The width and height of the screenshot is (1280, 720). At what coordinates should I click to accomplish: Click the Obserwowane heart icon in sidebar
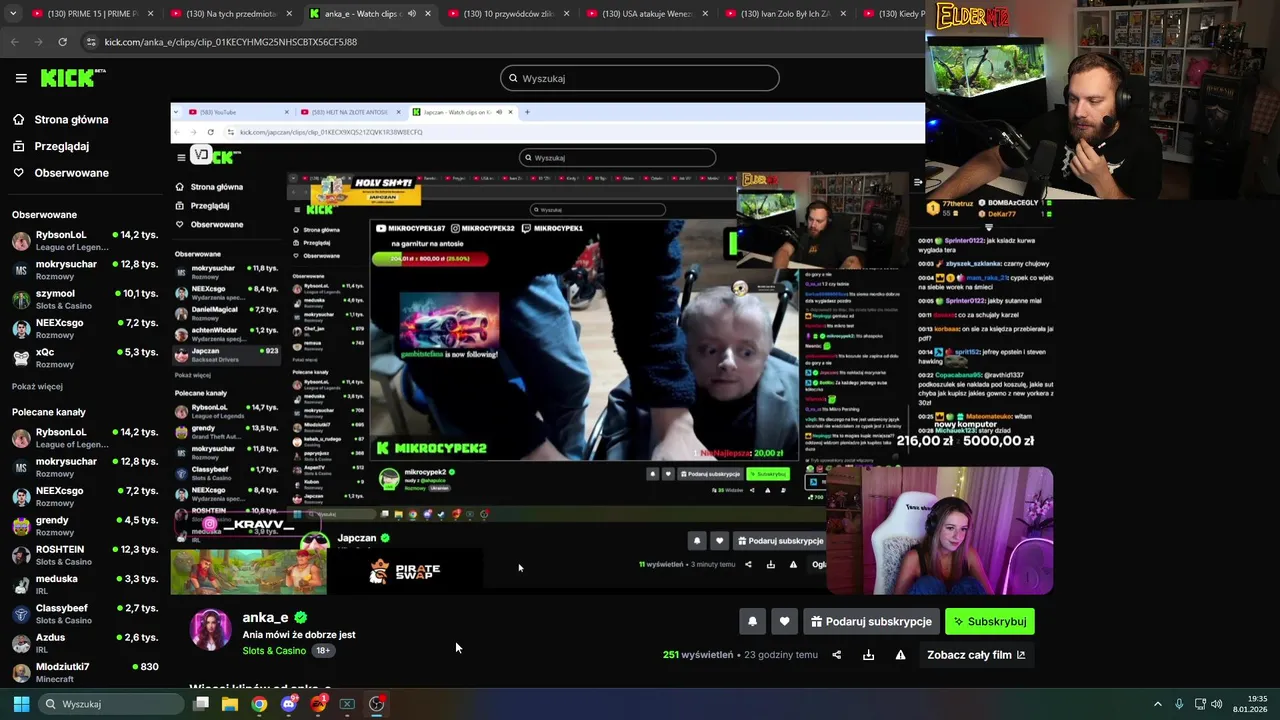click(x=19, y=173)
